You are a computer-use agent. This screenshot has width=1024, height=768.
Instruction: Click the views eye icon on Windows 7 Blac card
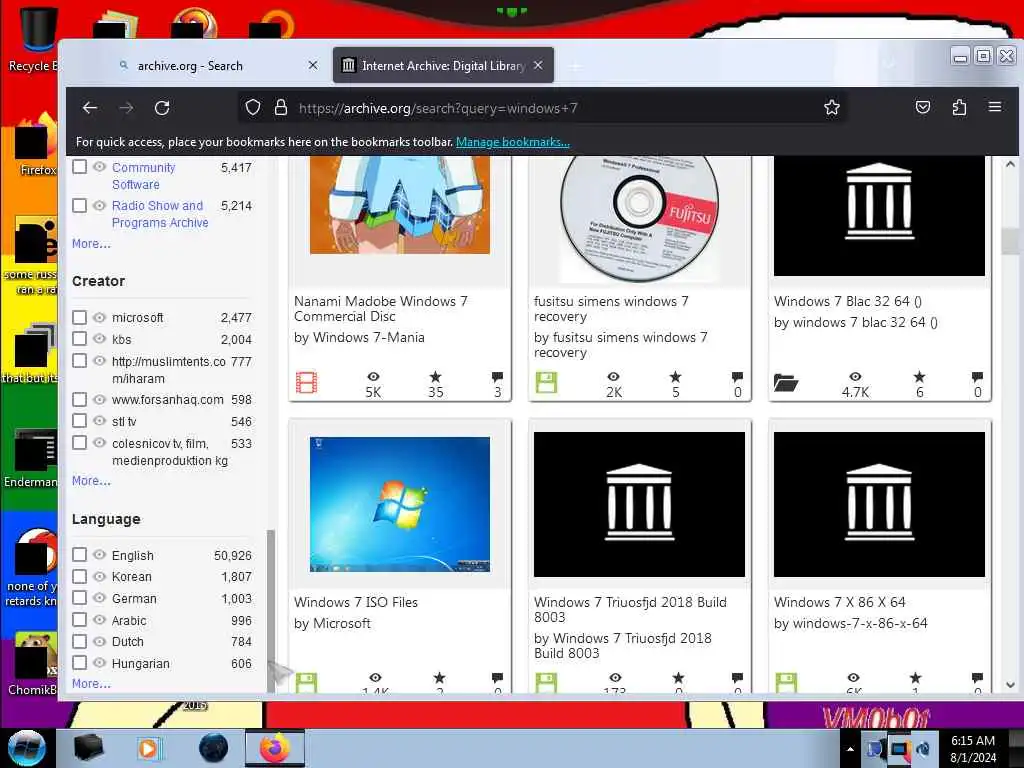pos(855,377)
